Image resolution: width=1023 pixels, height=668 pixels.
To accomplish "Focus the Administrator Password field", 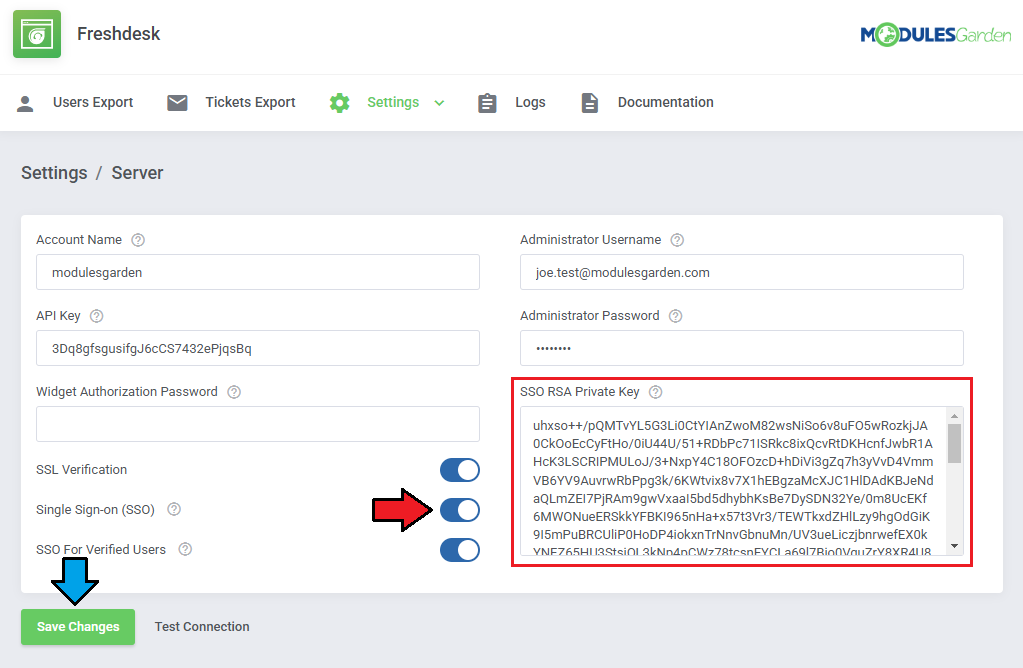I will [x=742, y=348].
